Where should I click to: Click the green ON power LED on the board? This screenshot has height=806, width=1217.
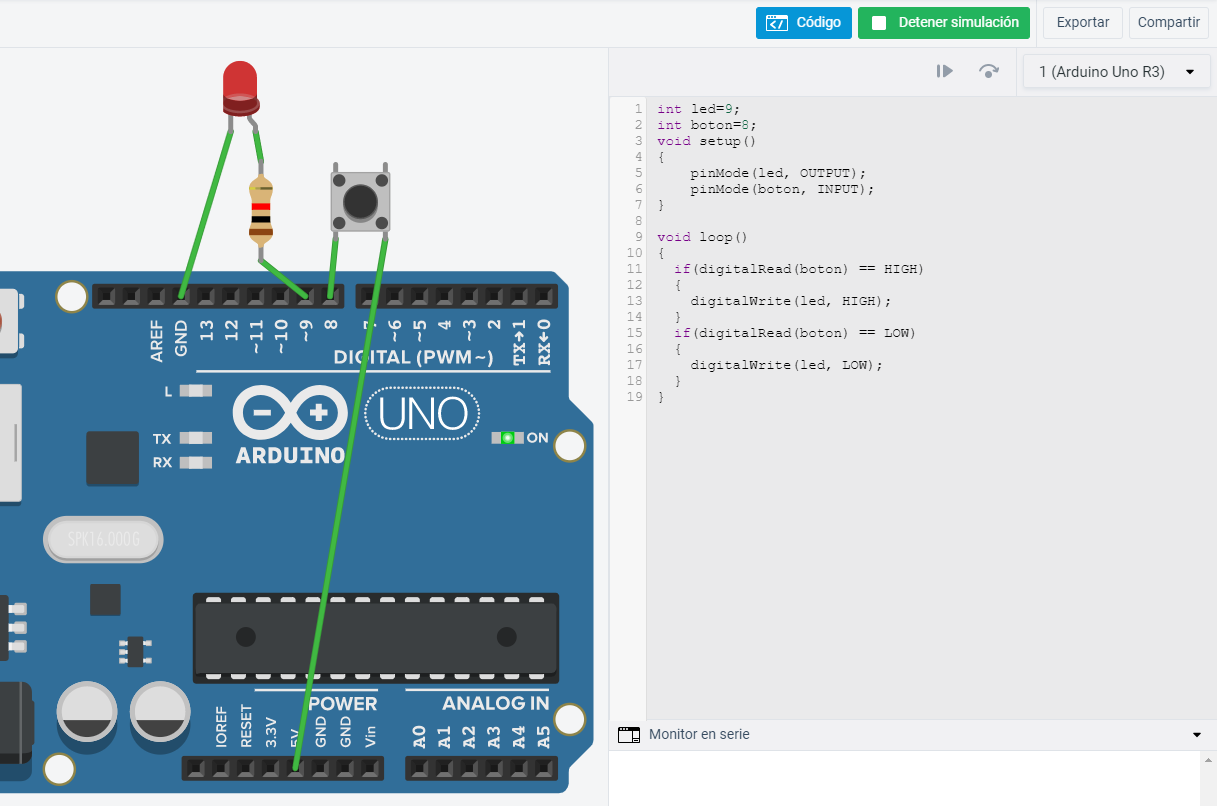tap(507, 438)
